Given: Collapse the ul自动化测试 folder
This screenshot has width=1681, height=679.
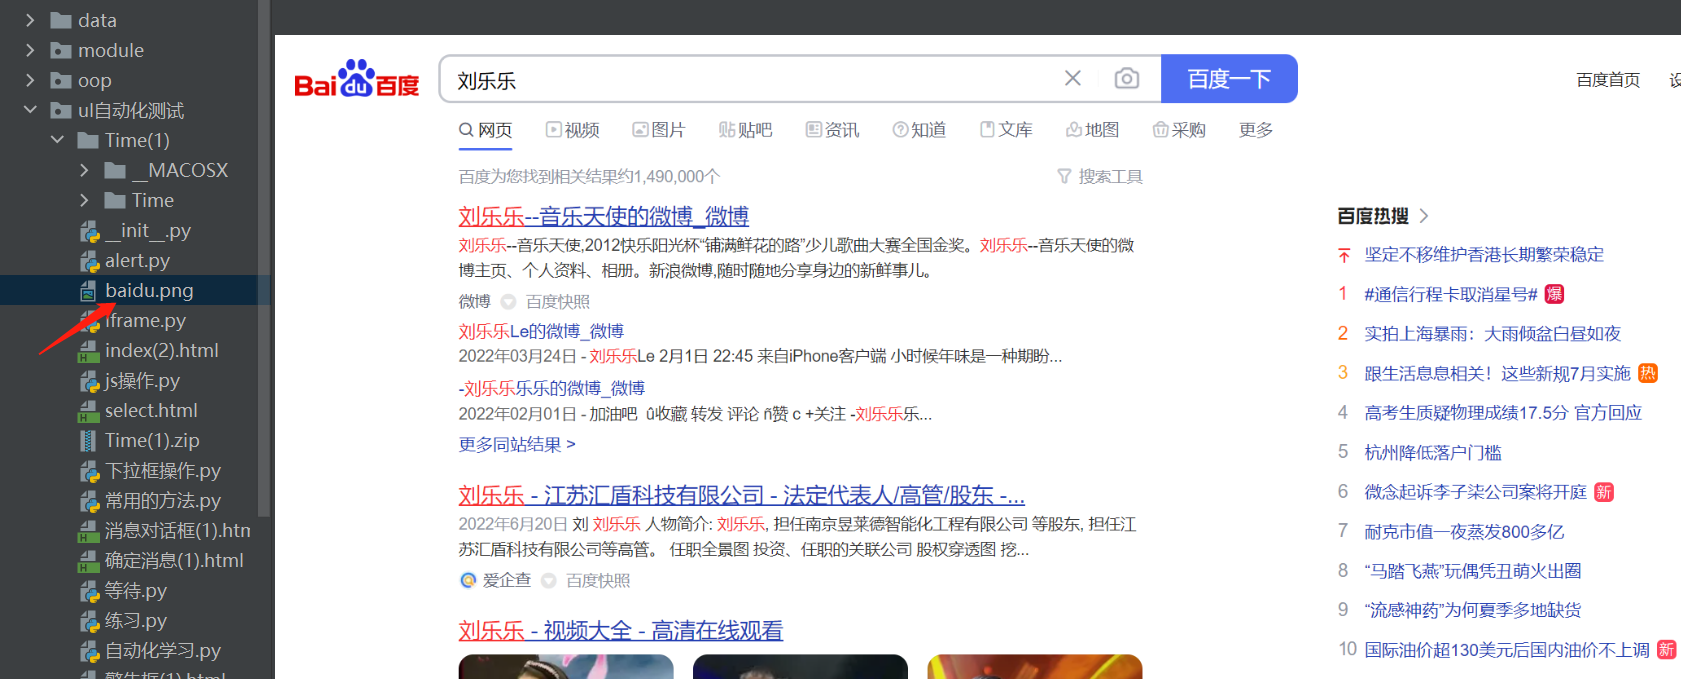Looking at the screenshot, I should (30, 110).
